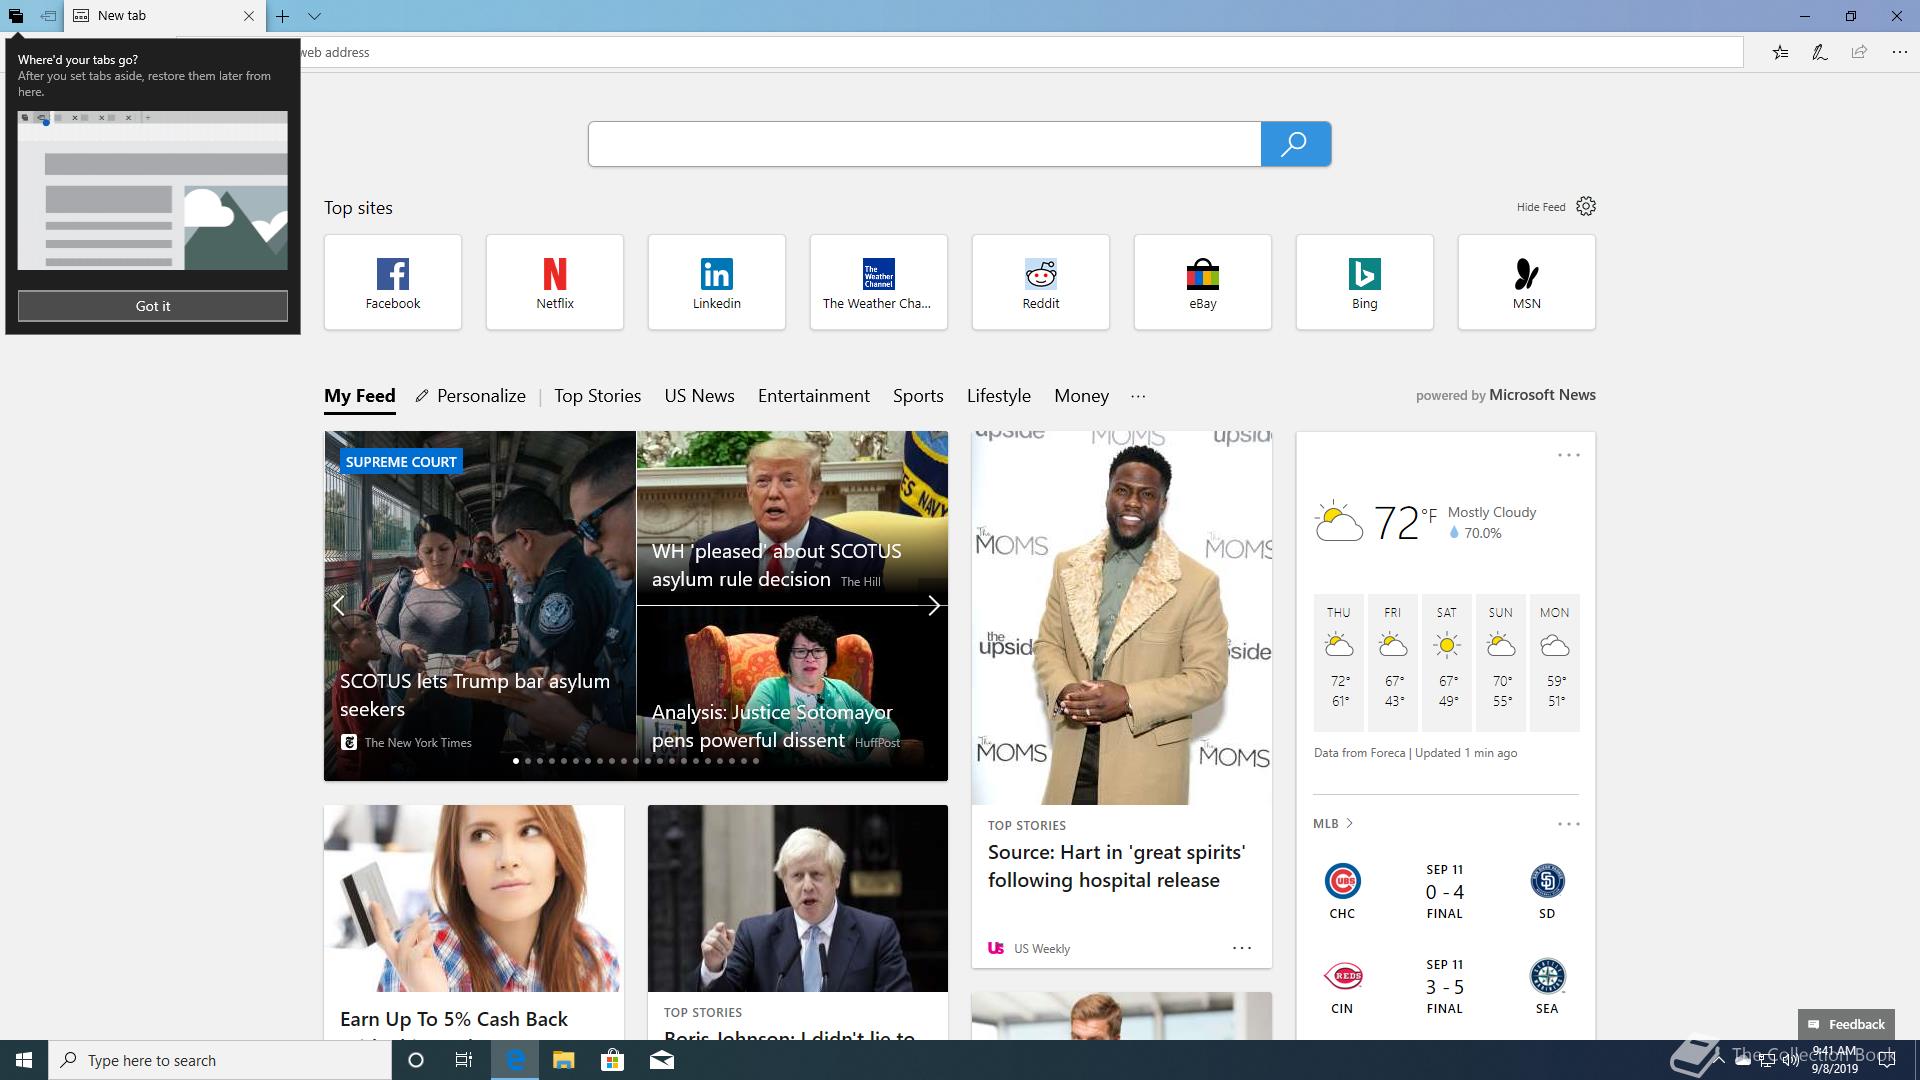Open MLB card options ellipsis

(x=1568, y=824)
